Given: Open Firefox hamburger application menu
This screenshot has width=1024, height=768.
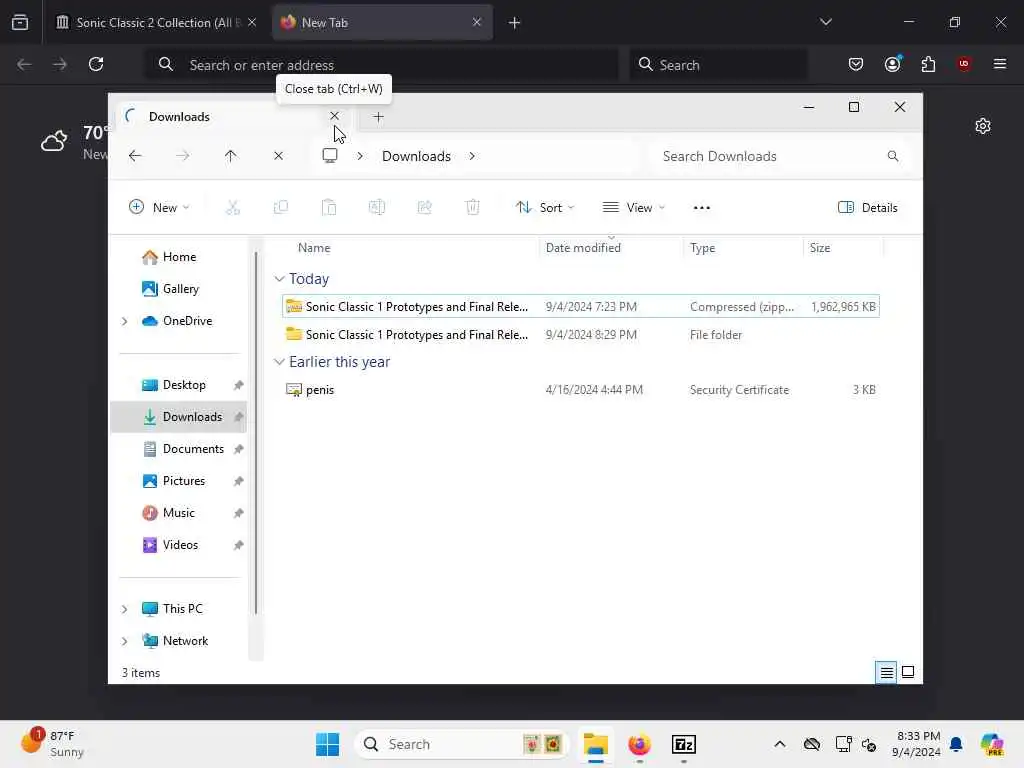Looking at the screenshot, I should point(1000,64).
